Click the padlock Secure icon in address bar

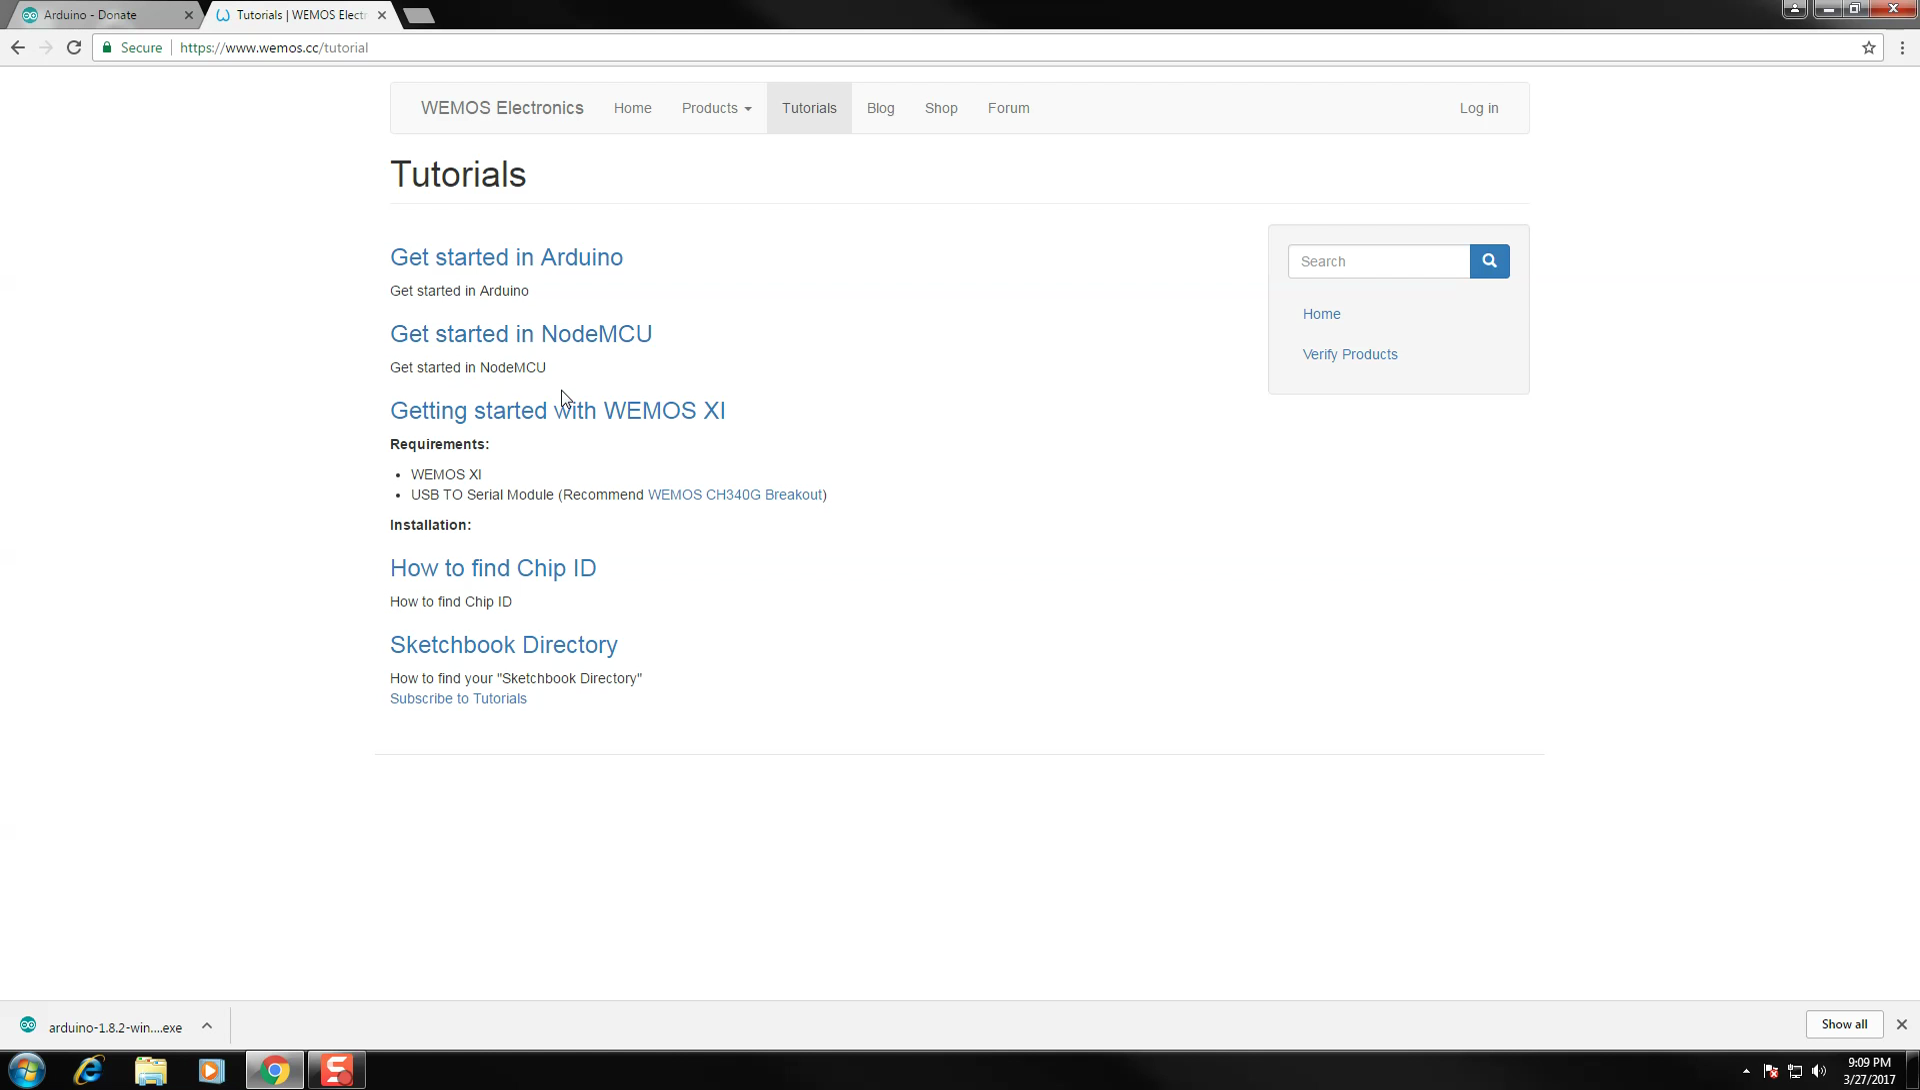(107, 47)
